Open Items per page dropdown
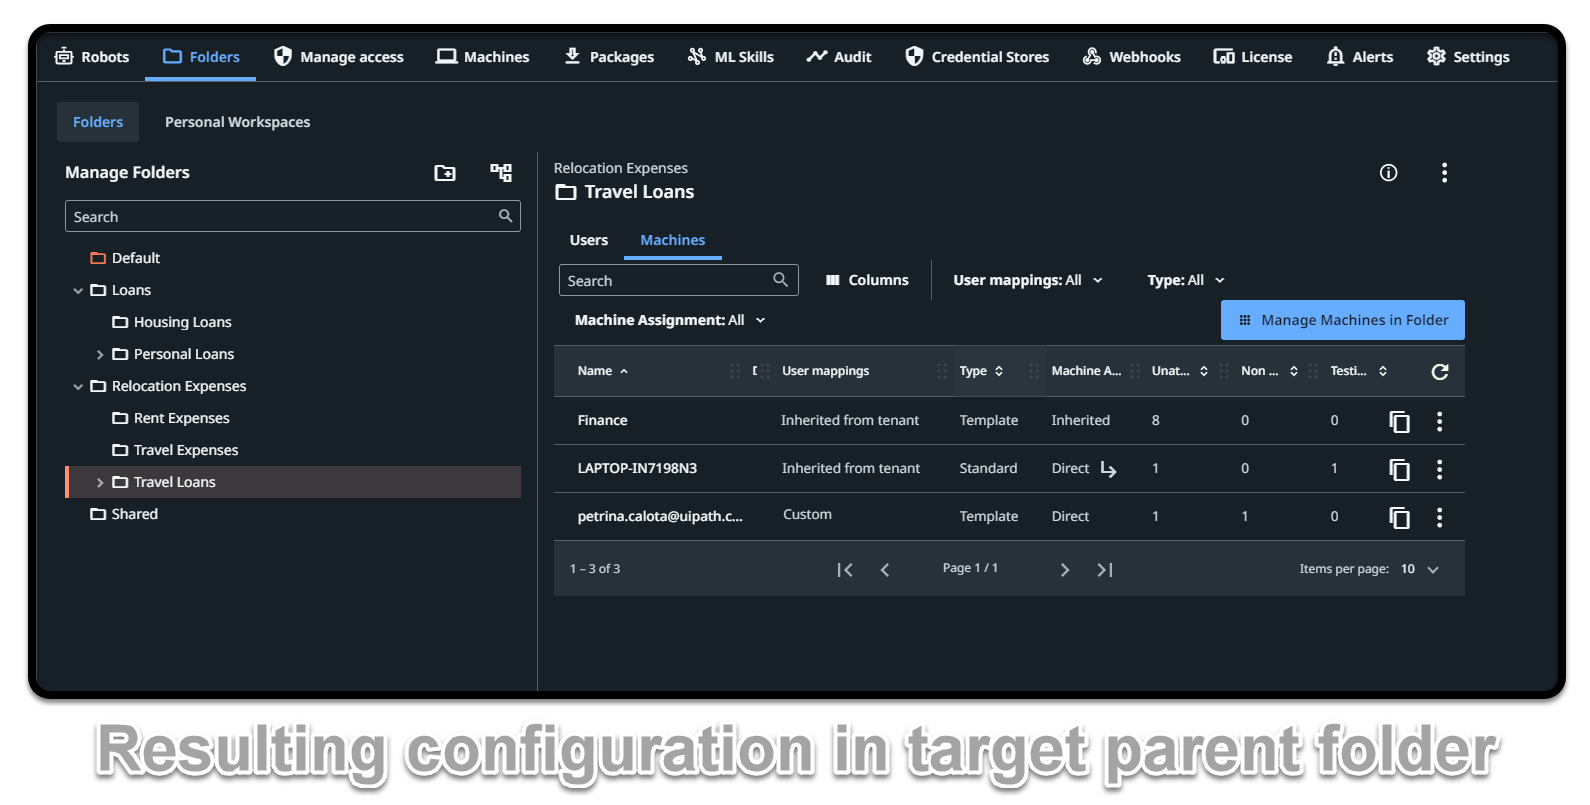The image size is (1590, 805). point(1419,569)
